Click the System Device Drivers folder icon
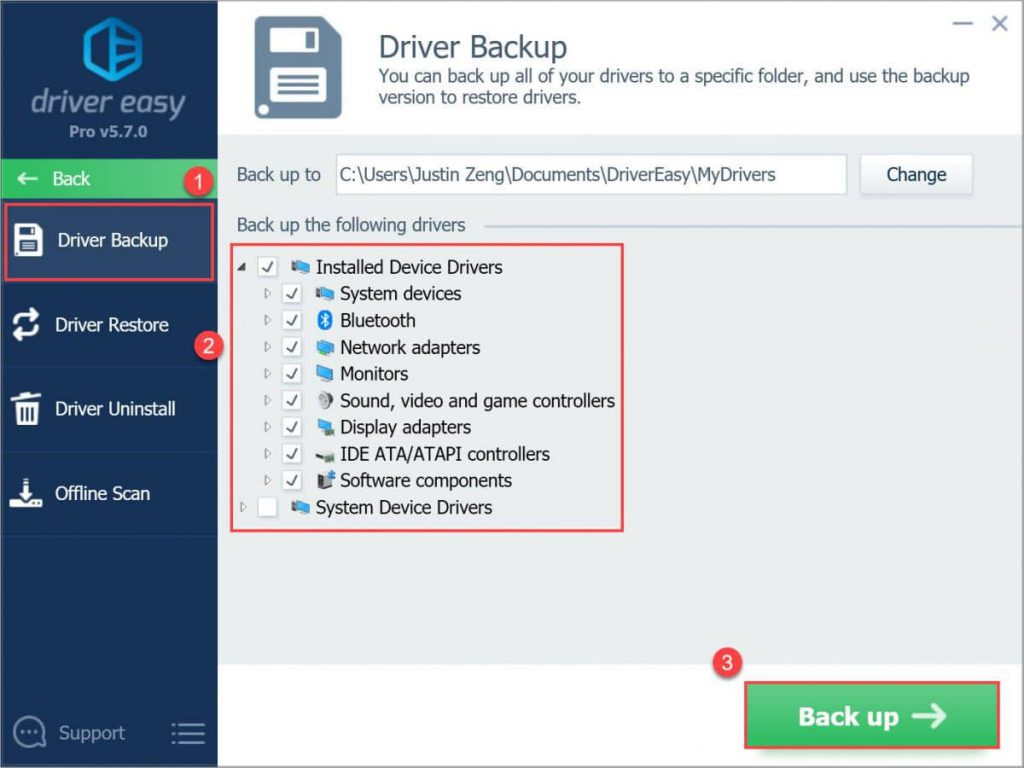The height and width of the screenshot is (768, 1024). (300, 507)
